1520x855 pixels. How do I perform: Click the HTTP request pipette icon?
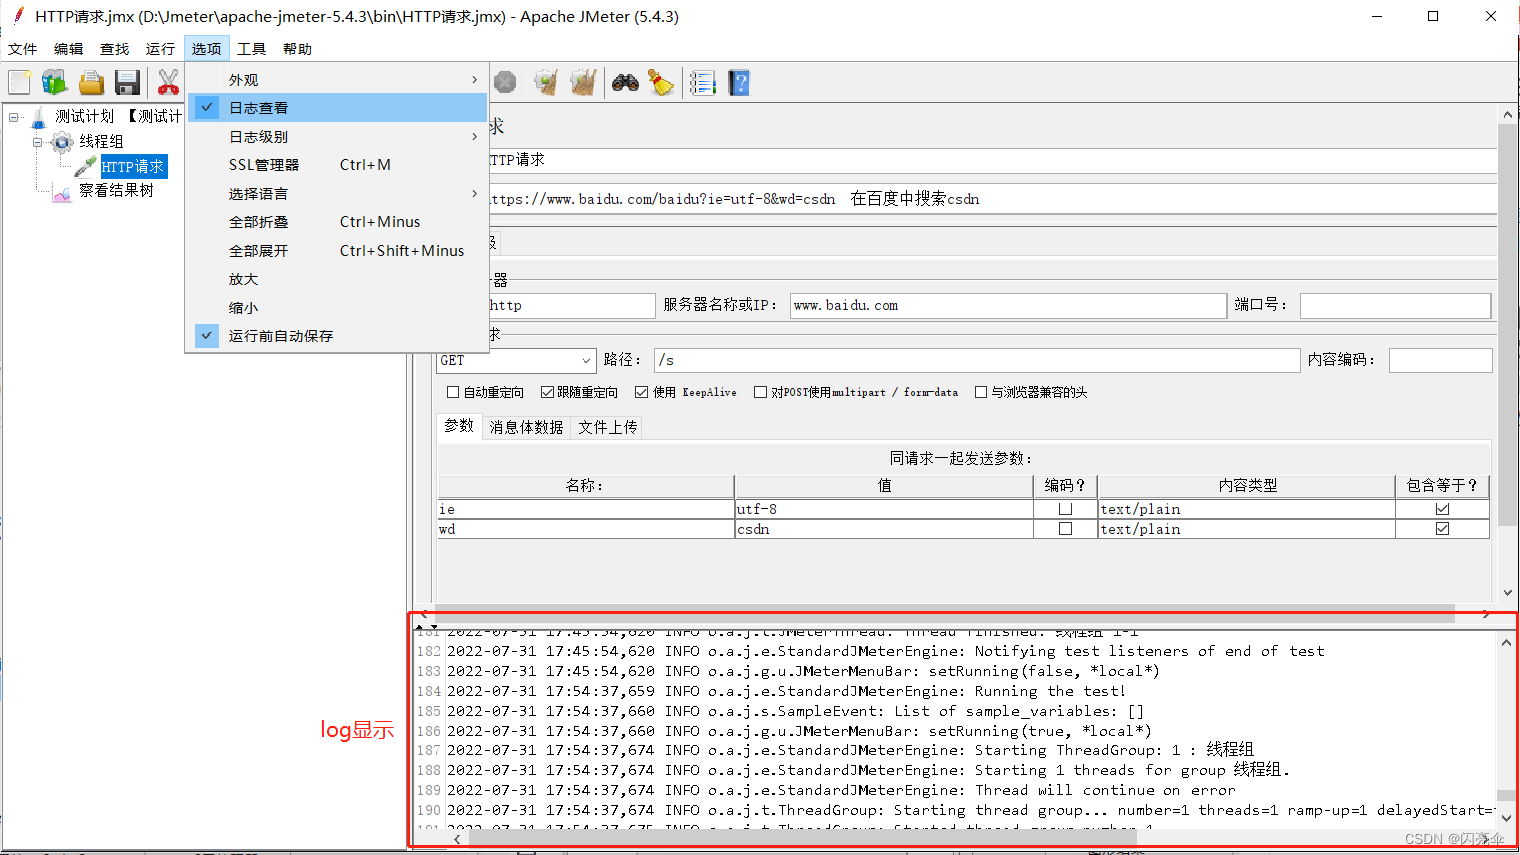pyautogui.click(x=86, y=166)
